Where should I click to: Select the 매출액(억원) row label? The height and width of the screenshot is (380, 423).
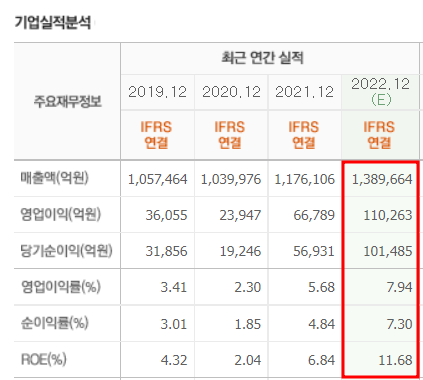(x=55, y=178)
